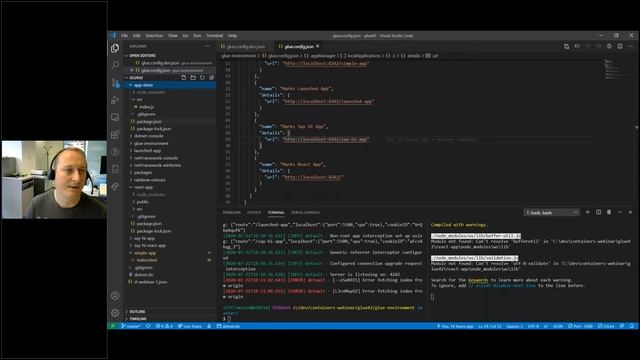
Task: Click the UTF-8 encoding status entry
Action: coord(533,326)
